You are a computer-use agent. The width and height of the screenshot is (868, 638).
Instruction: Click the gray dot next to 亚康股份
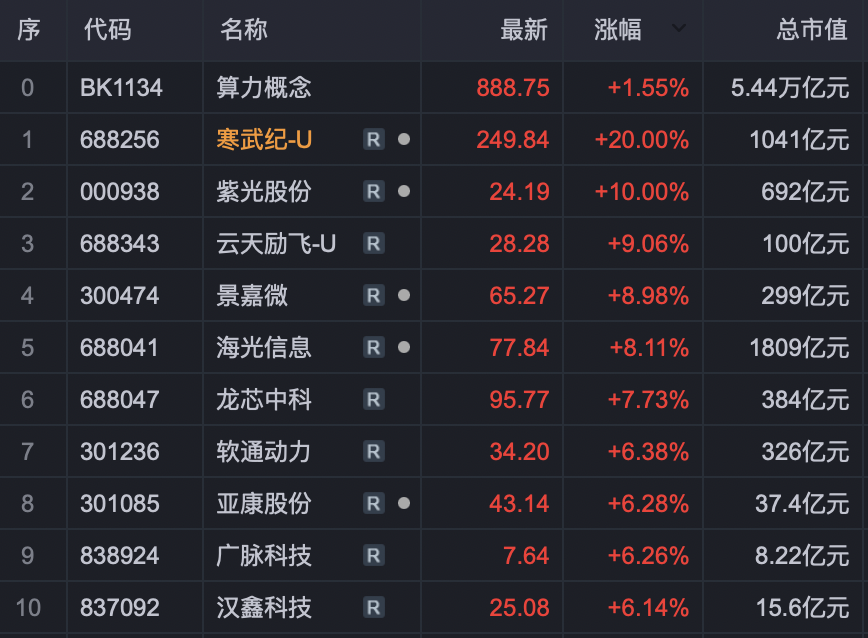coord(403,503)
